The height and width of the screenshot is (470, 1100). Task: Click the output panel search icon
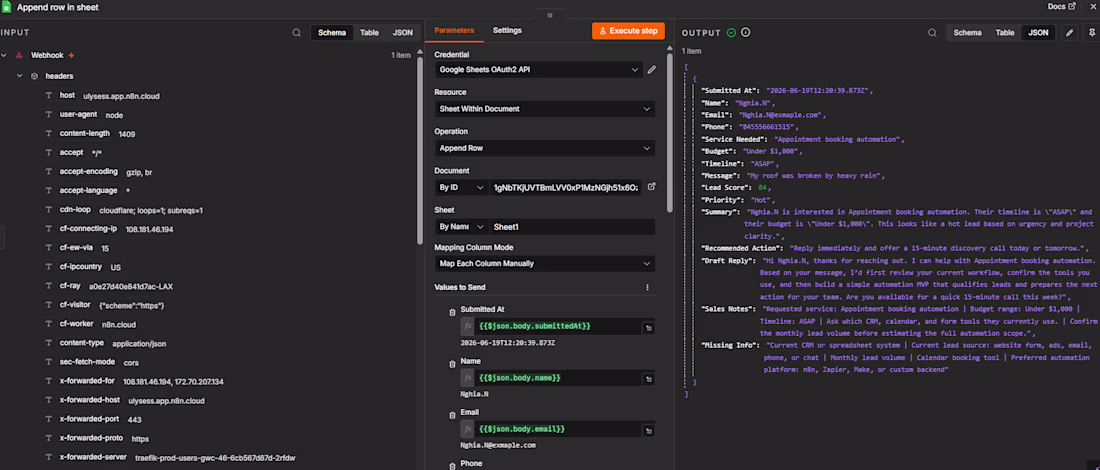coord(932,33)
